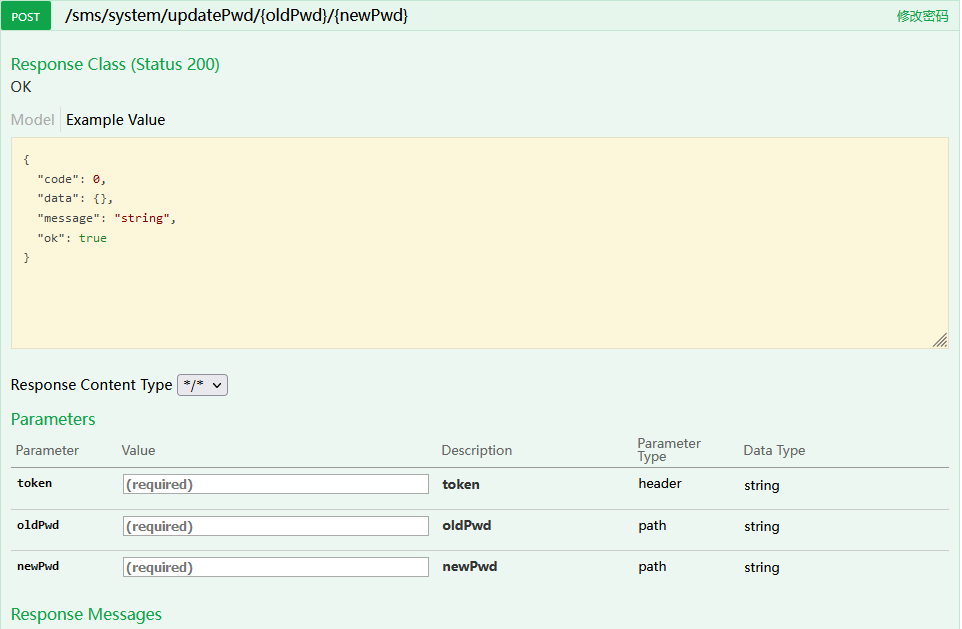
Task: Click the "string" message value in example
Action: (x=142, y=218)
